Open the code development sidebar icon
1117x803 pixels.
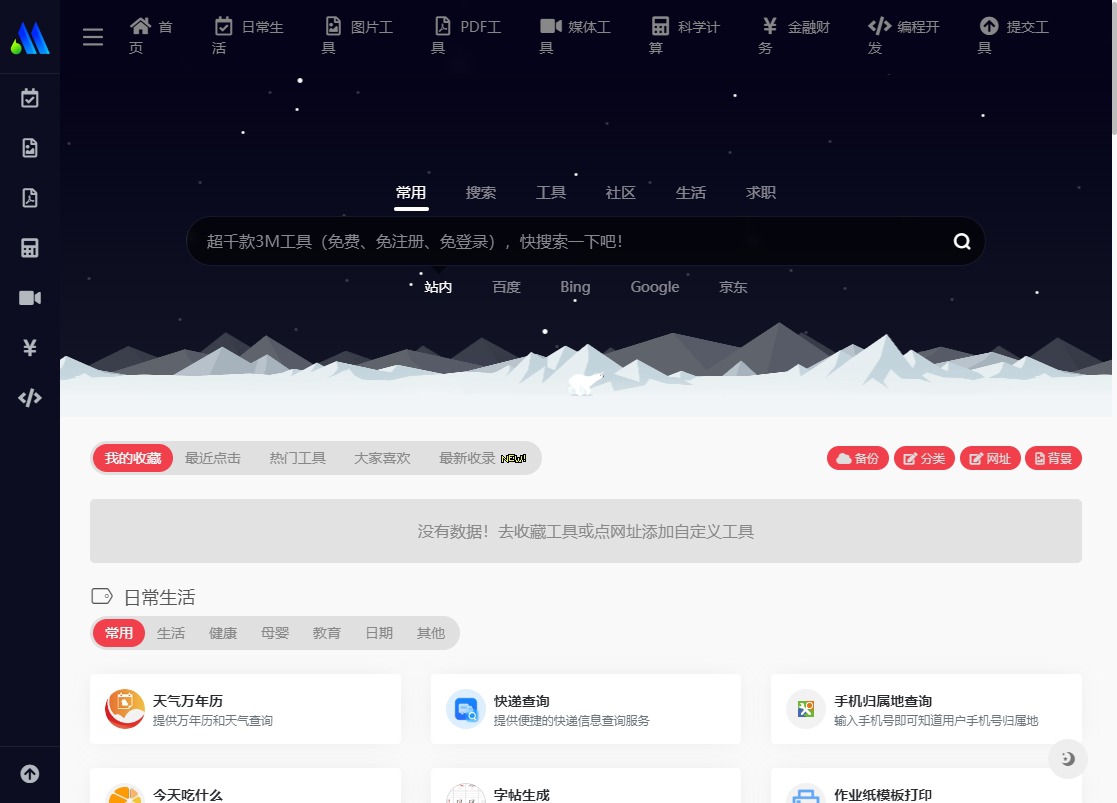[x=30, y=398]
